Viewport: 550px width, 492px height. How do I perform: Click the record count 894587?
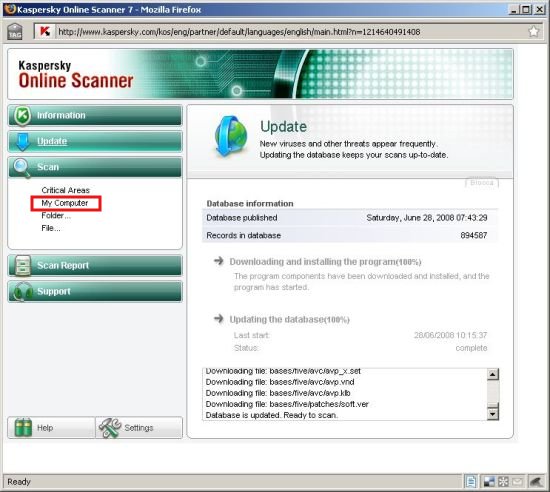[x=474, y=235]
